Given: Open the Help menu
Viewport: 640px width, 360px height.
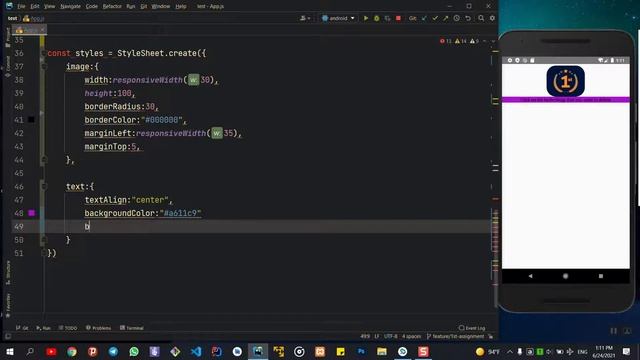Looking at the screenshot, I should coord(181,7).
